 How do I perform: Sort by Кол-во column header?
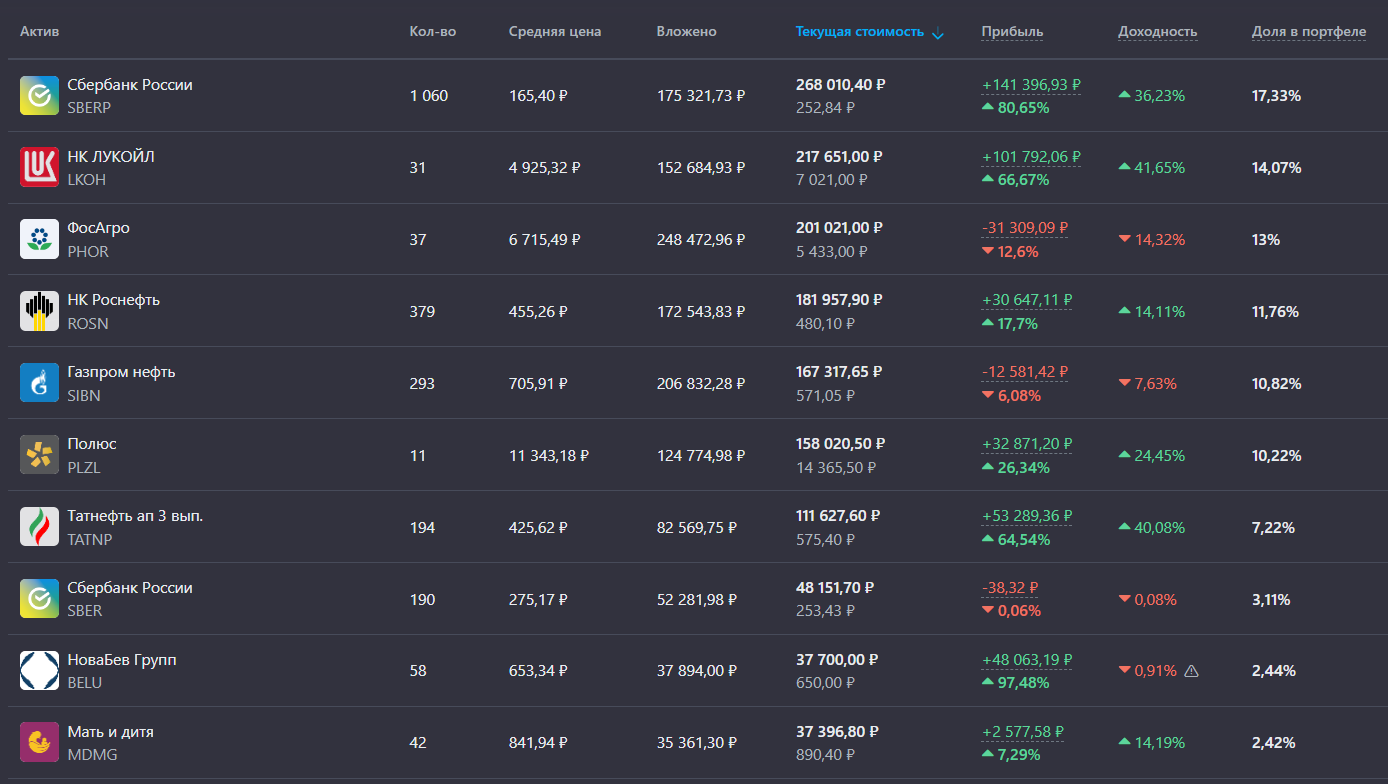tap(433, 32)
